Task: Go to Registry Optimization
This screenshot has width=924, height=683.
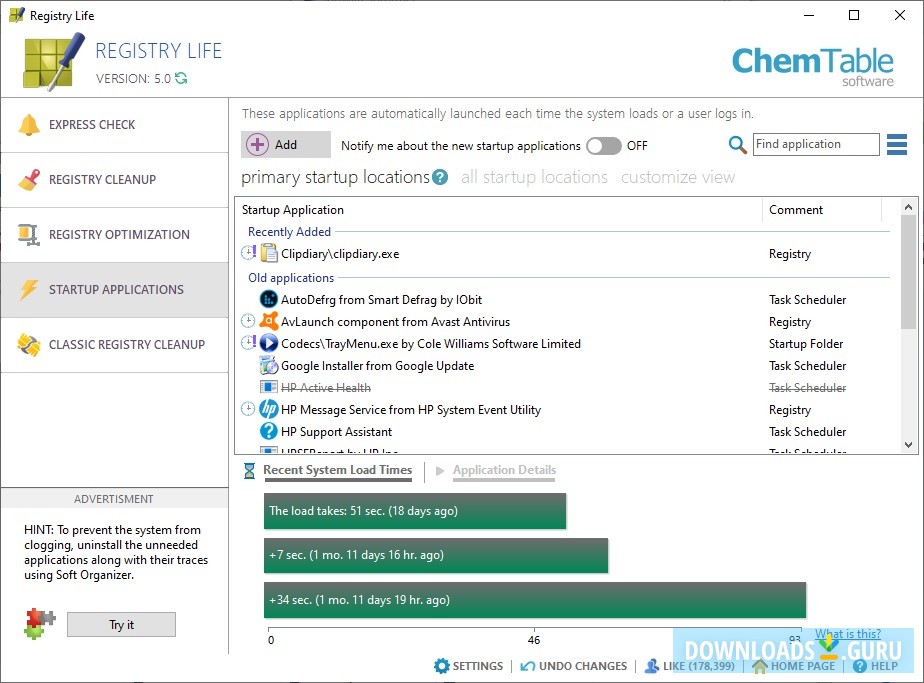Action: (x=114, y=235)
